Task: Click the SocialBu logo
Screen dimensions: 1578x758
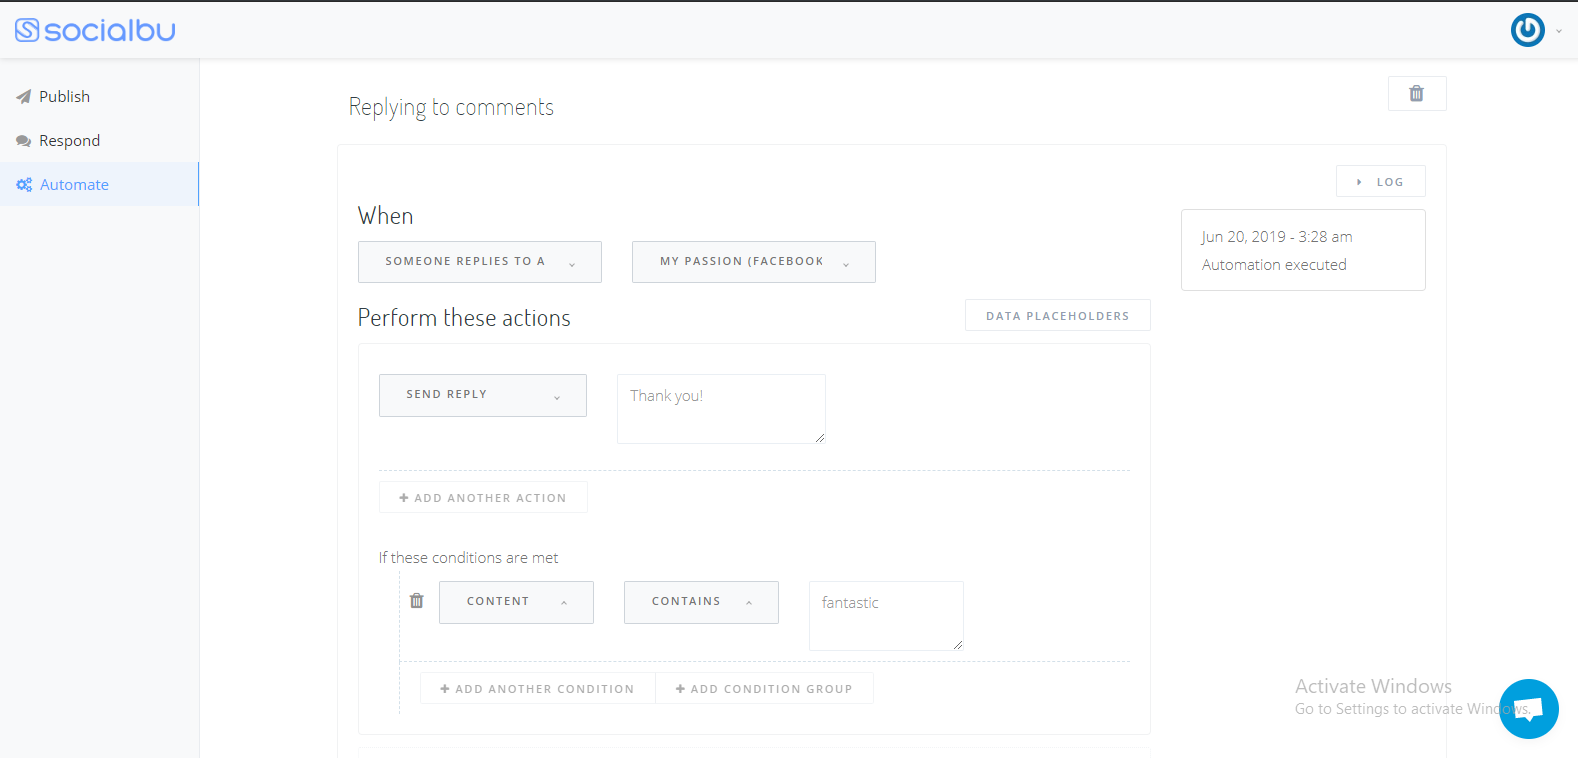Action: (x=95, y=30)
